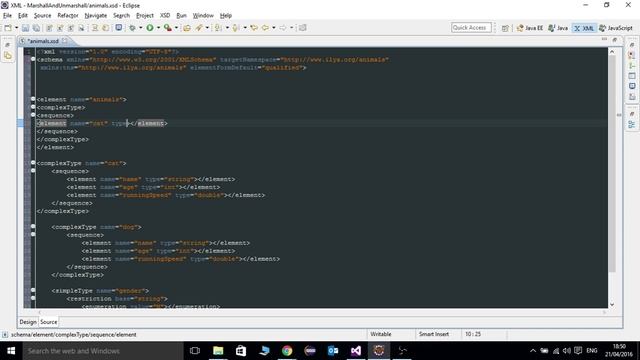
Task: Collapse the simpleType name="gender" fold marker
Action: click(x=33, y=290)
